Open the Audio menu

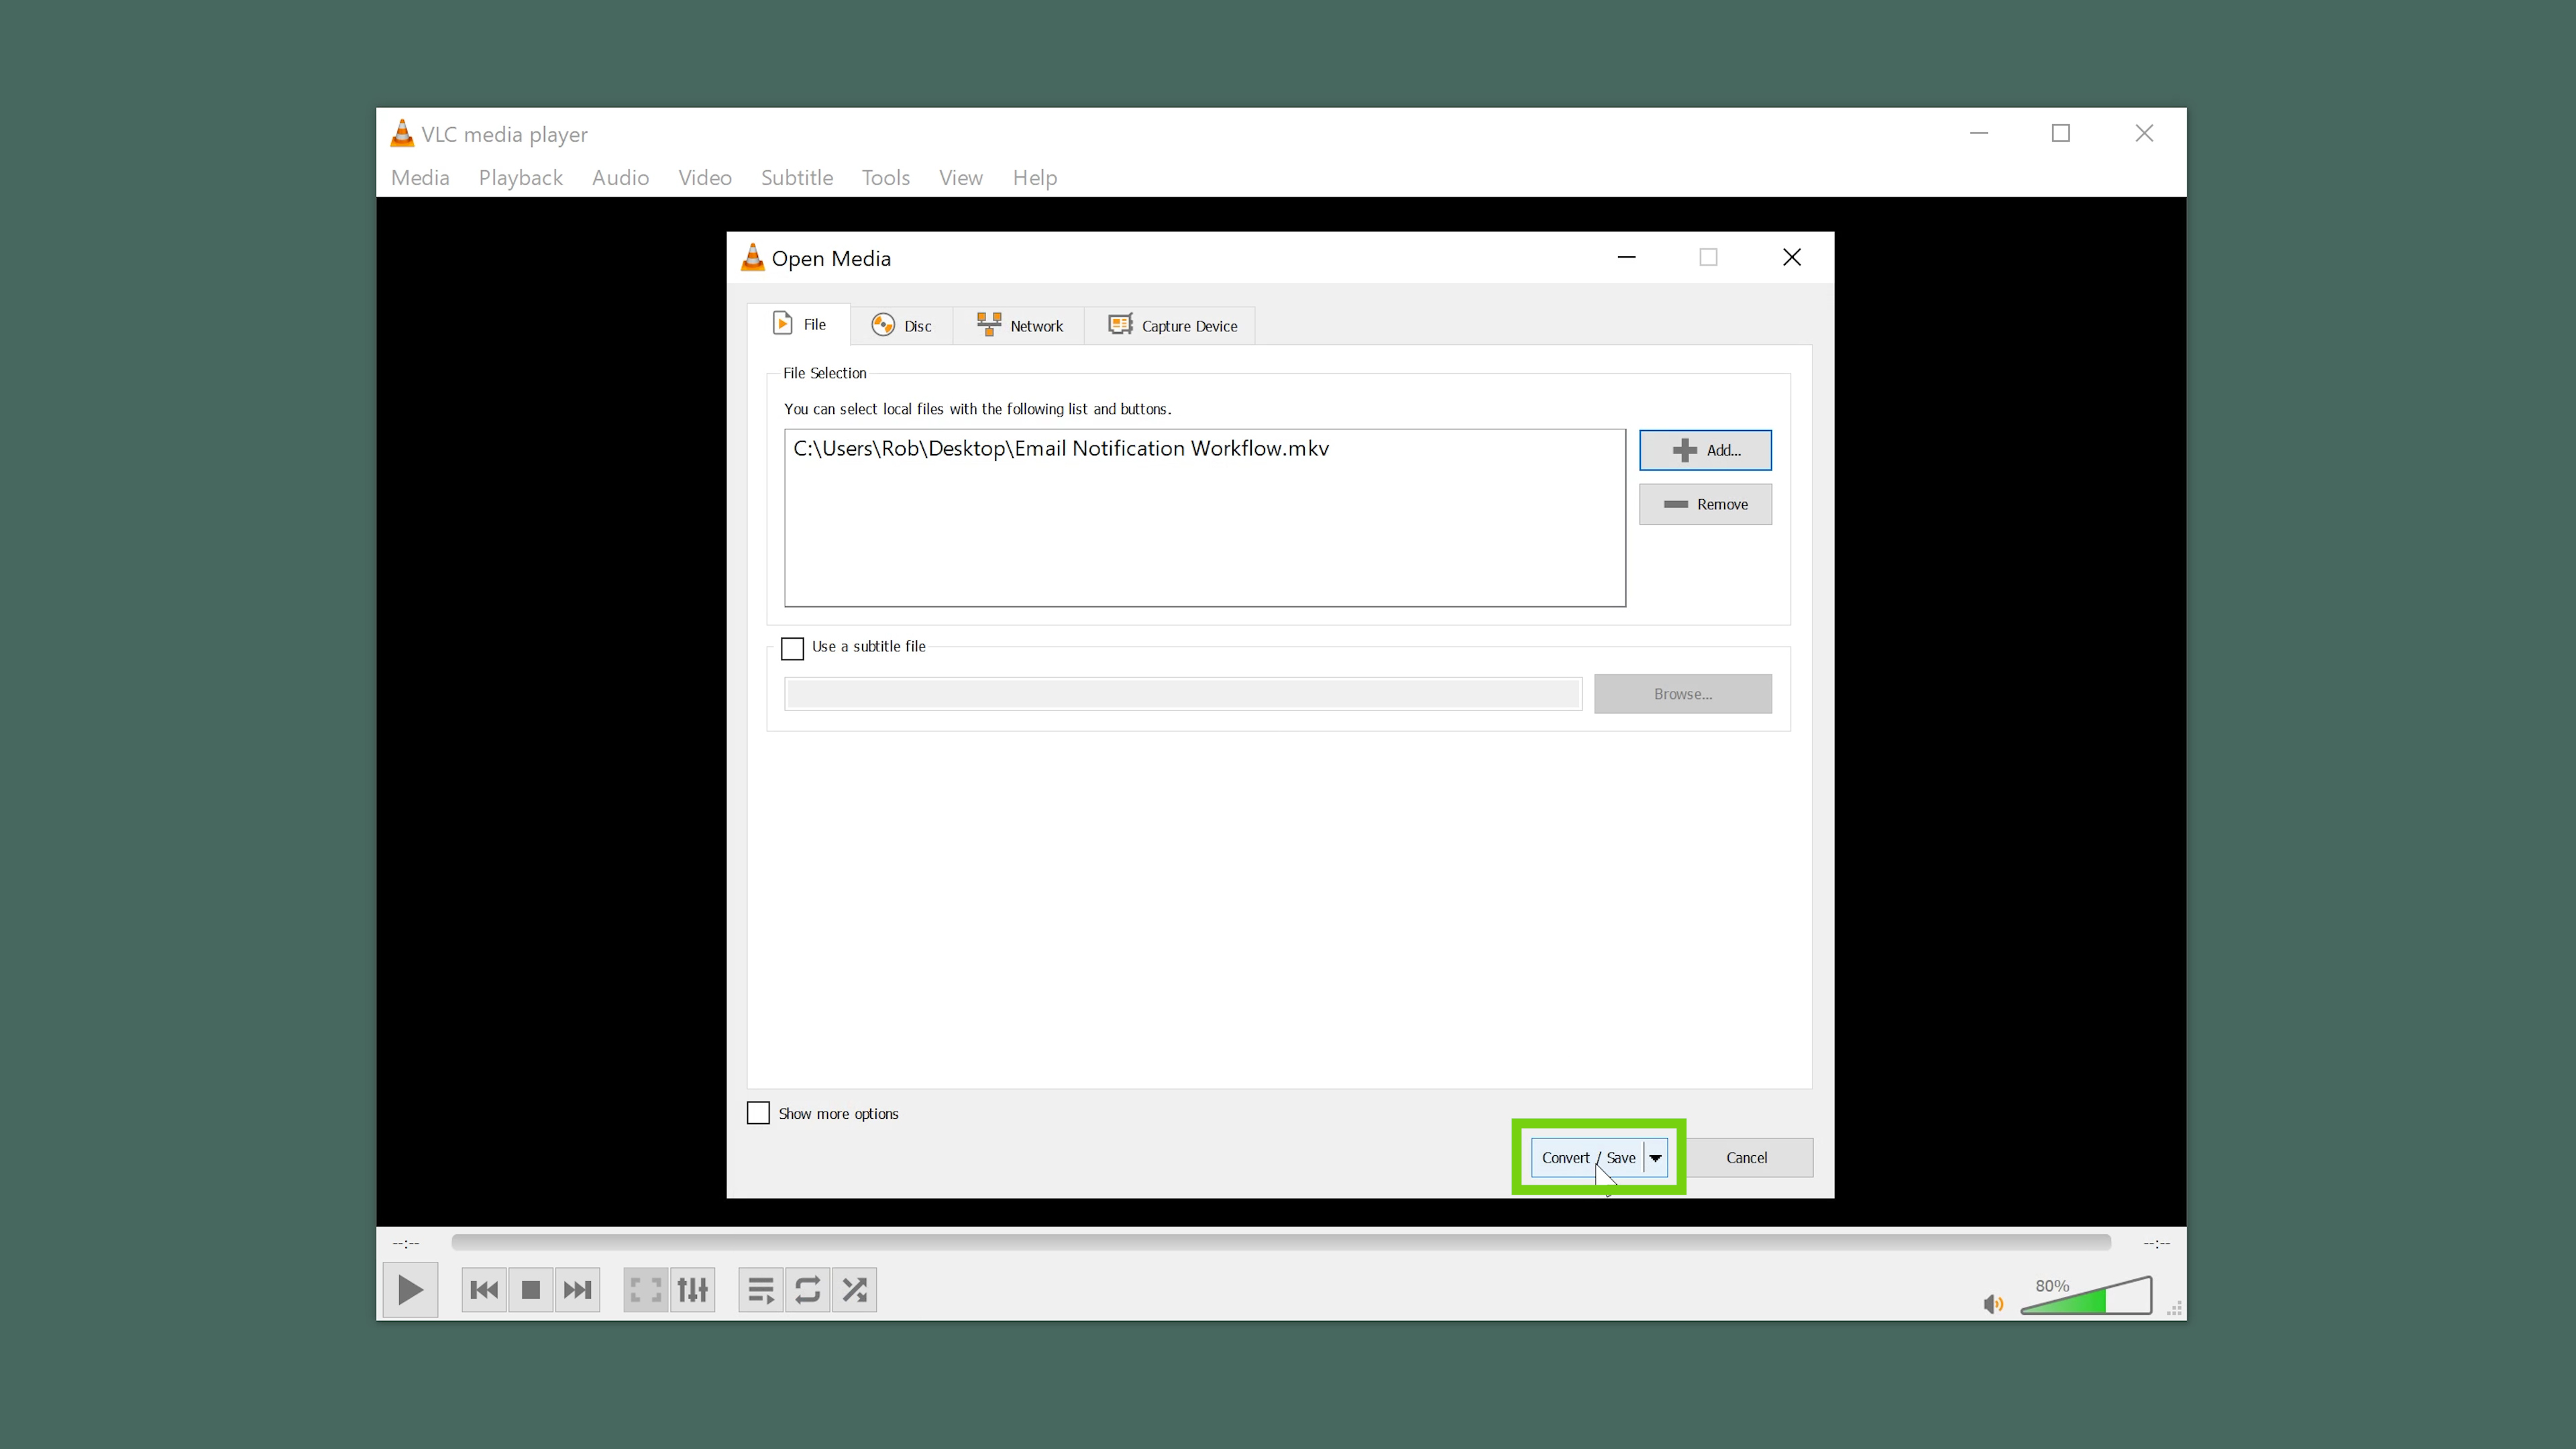pos(620,177)
